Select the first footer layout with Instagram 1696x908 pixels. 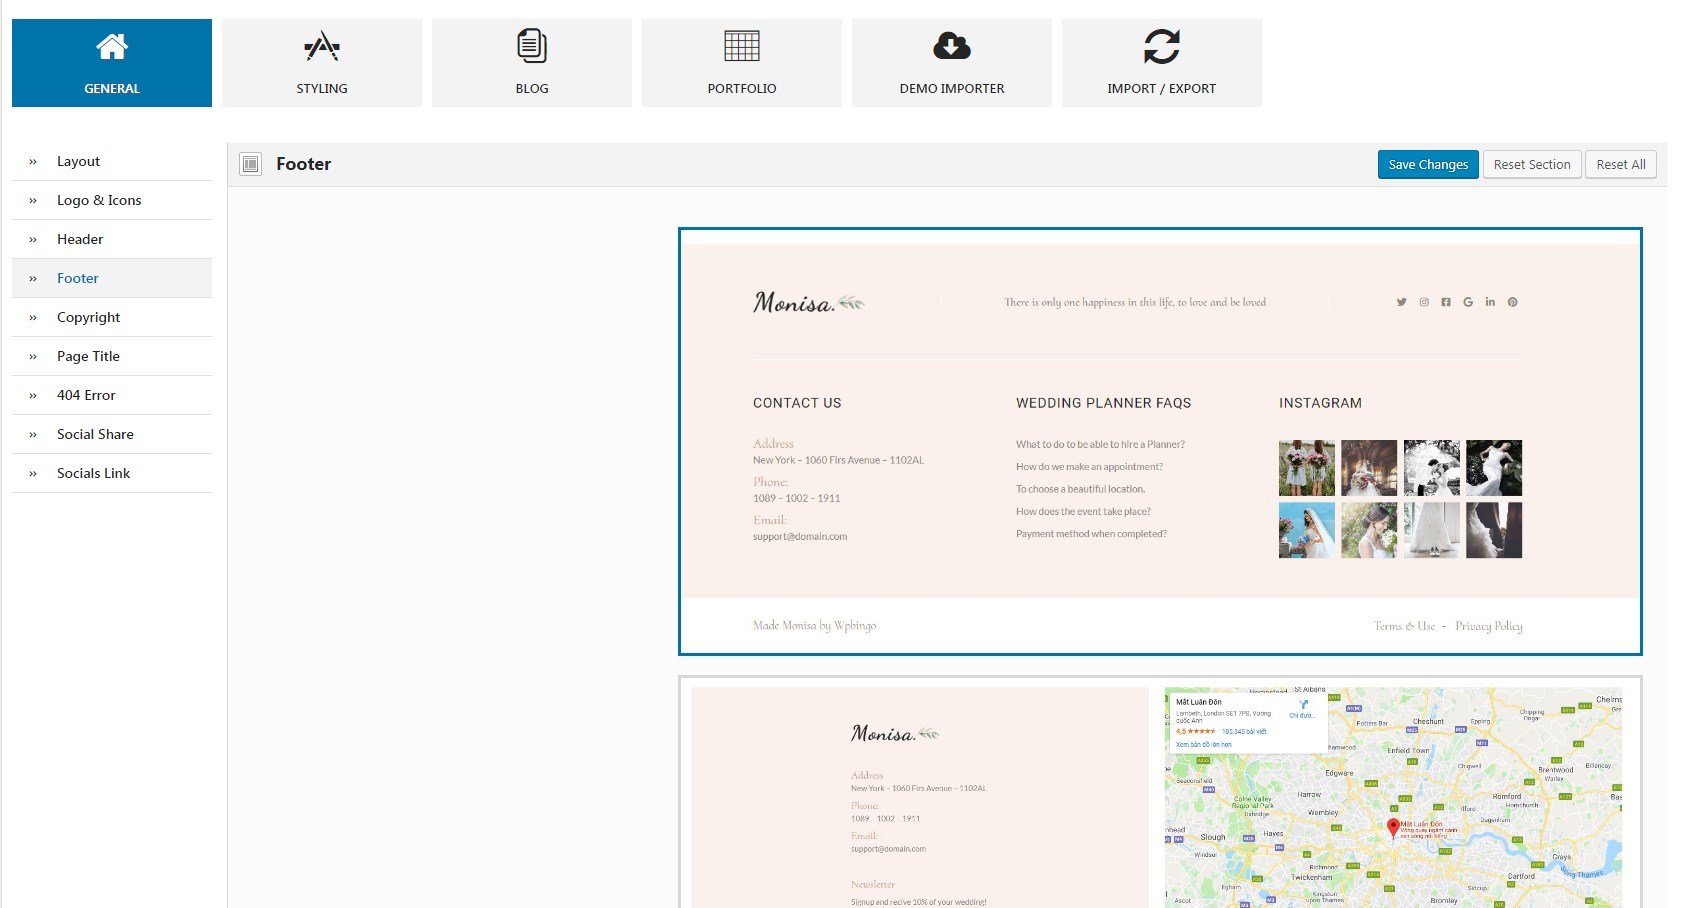tap(1160, 441)
